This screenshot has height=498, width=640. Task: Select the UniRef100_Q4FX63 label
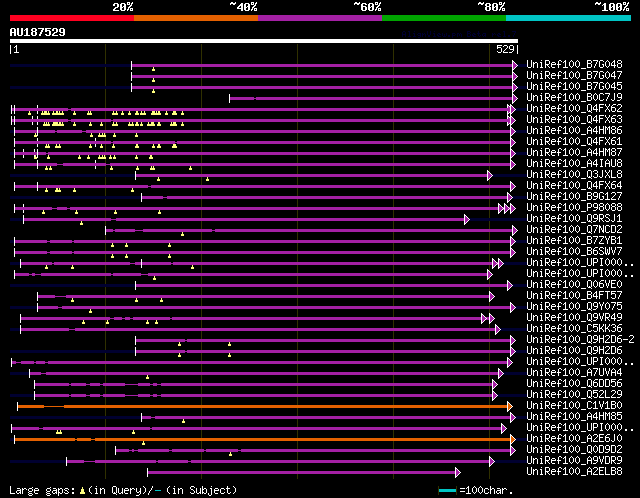coord(574,120)
